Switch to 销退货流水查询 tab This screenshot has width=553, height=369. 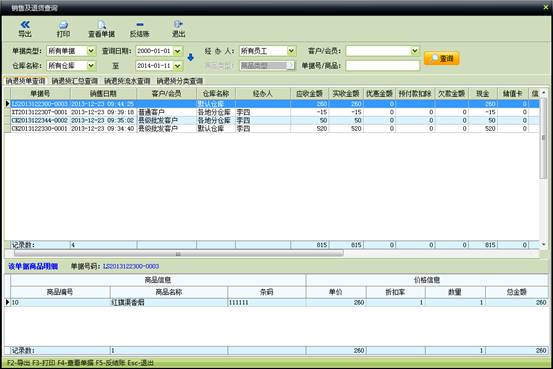127,81
